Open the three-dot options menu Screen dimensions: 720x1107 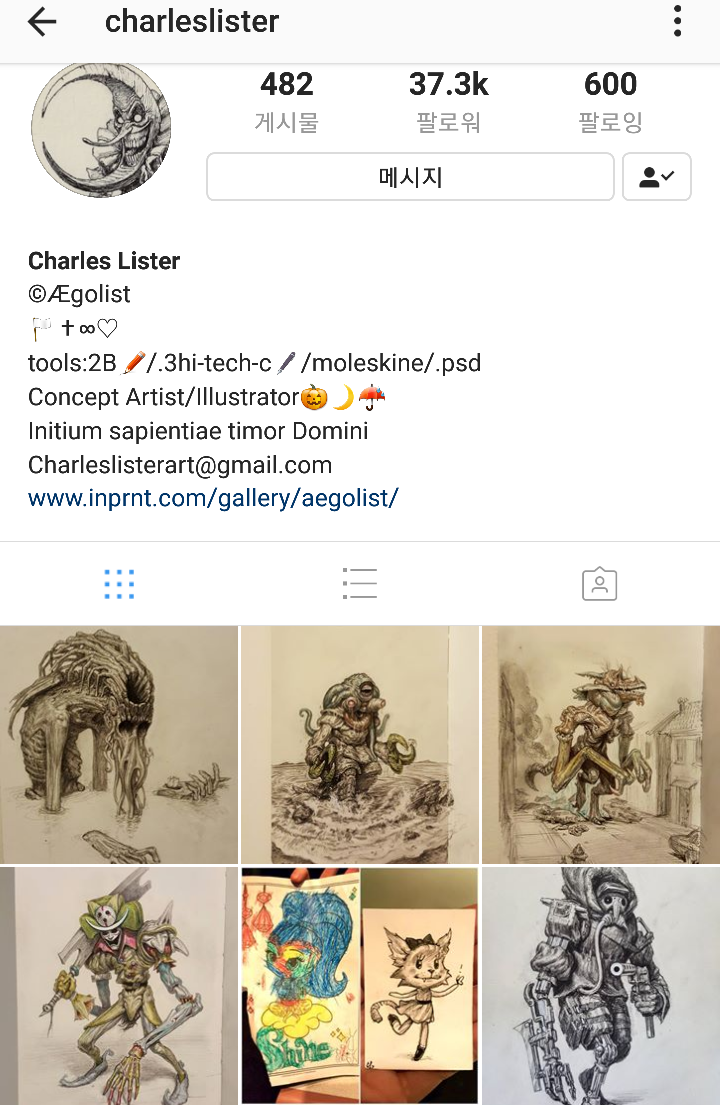point(677,21)
